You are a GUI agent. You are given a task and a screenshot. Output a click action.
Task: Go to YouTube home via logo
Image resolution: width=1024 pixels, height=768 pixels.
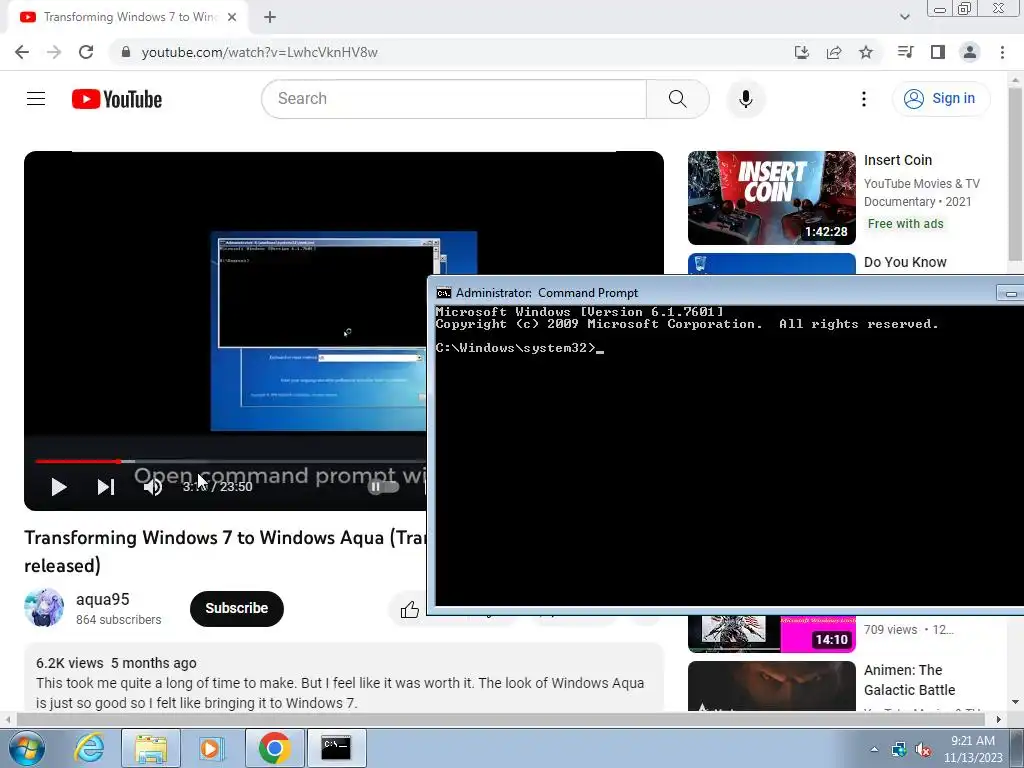pos(117,99)
